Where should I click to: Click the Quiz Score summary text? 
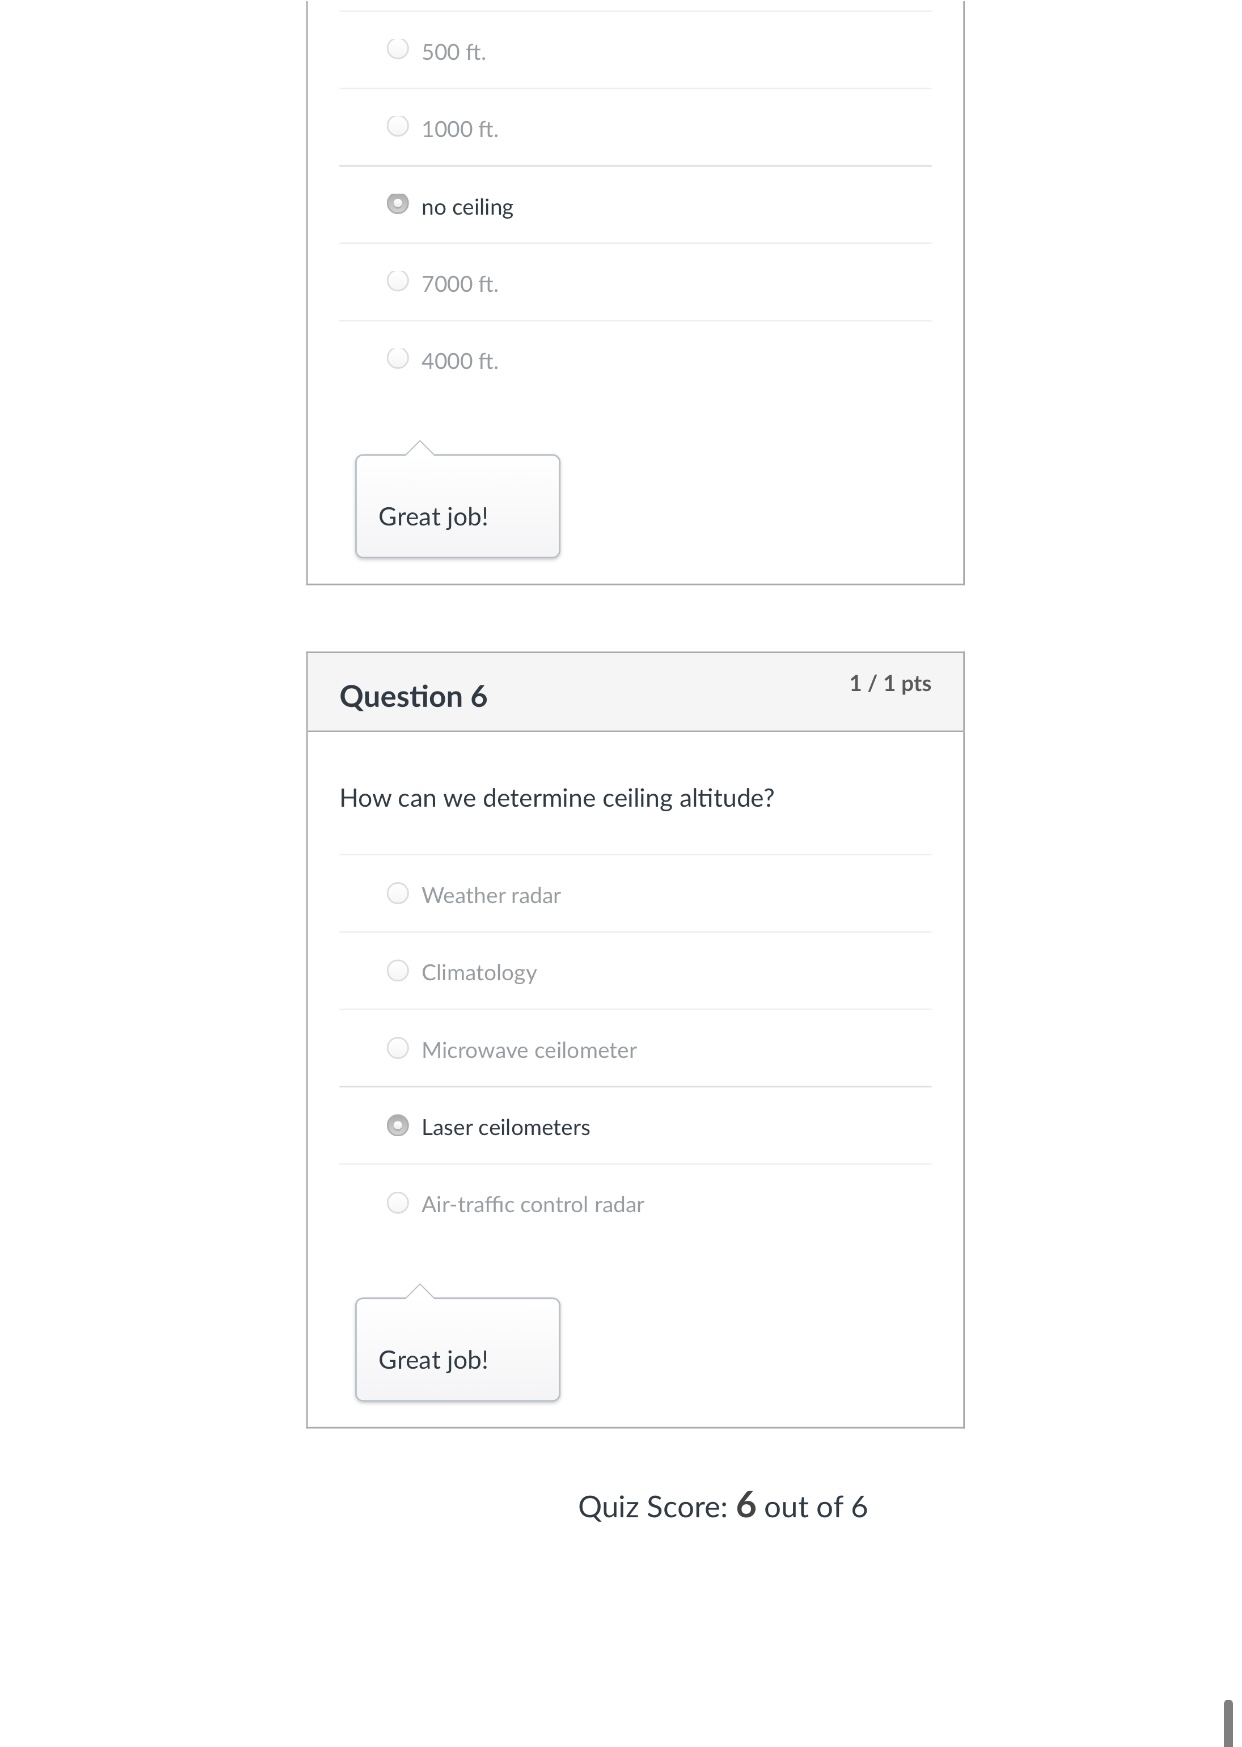pos(722,1507)
